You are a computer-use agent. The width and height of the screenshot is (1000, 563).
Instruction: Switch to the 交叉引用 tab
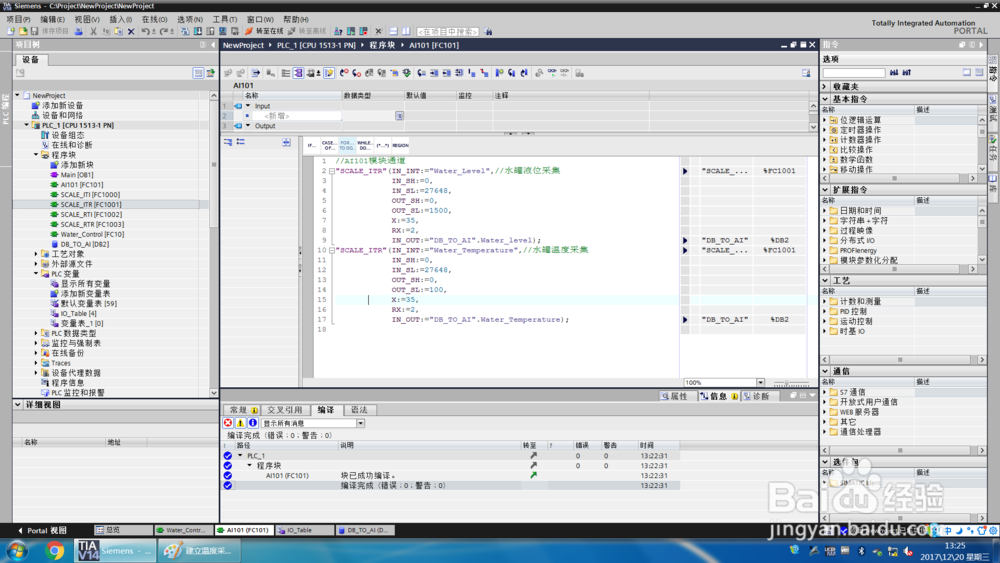284,410
